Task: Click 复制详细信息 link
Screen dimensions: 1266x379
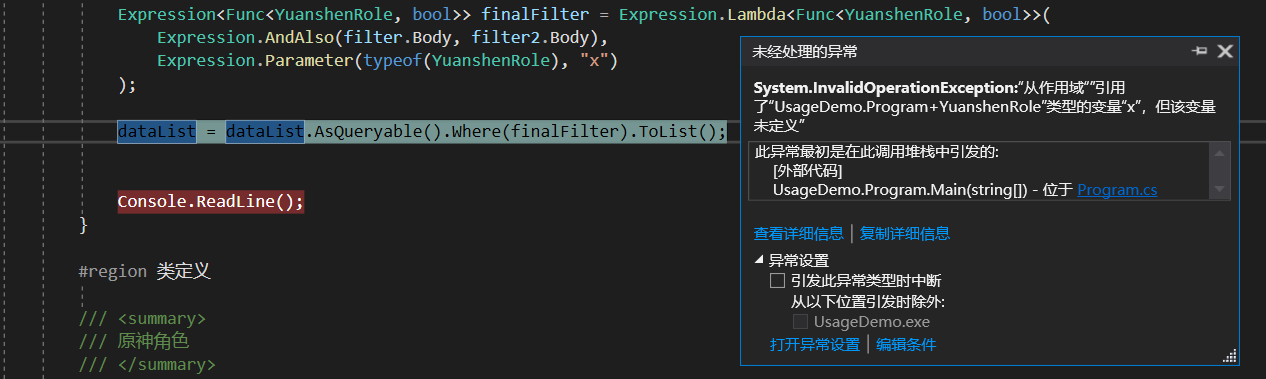Action: pyautogui.click(x=905, y=233)
